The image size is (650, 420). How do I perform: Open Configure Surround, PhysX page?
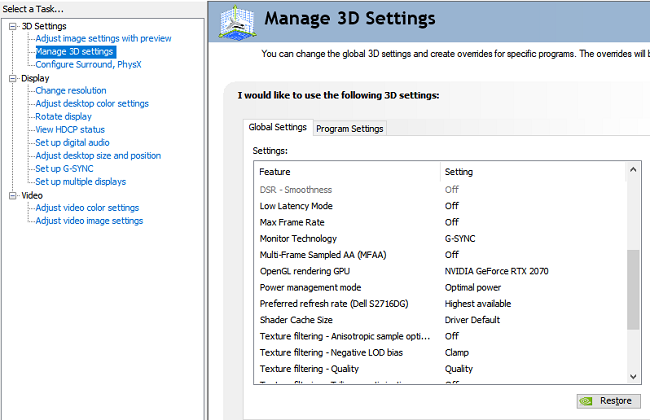click(x=90, y=64)
